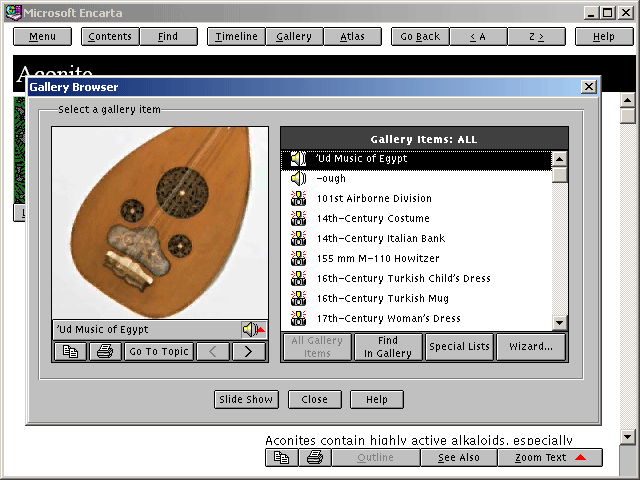The image size is (640, 480).
Task: Close the Gallery Browser dialog with X
Action: pyautogui.click(x=589, y=87)
